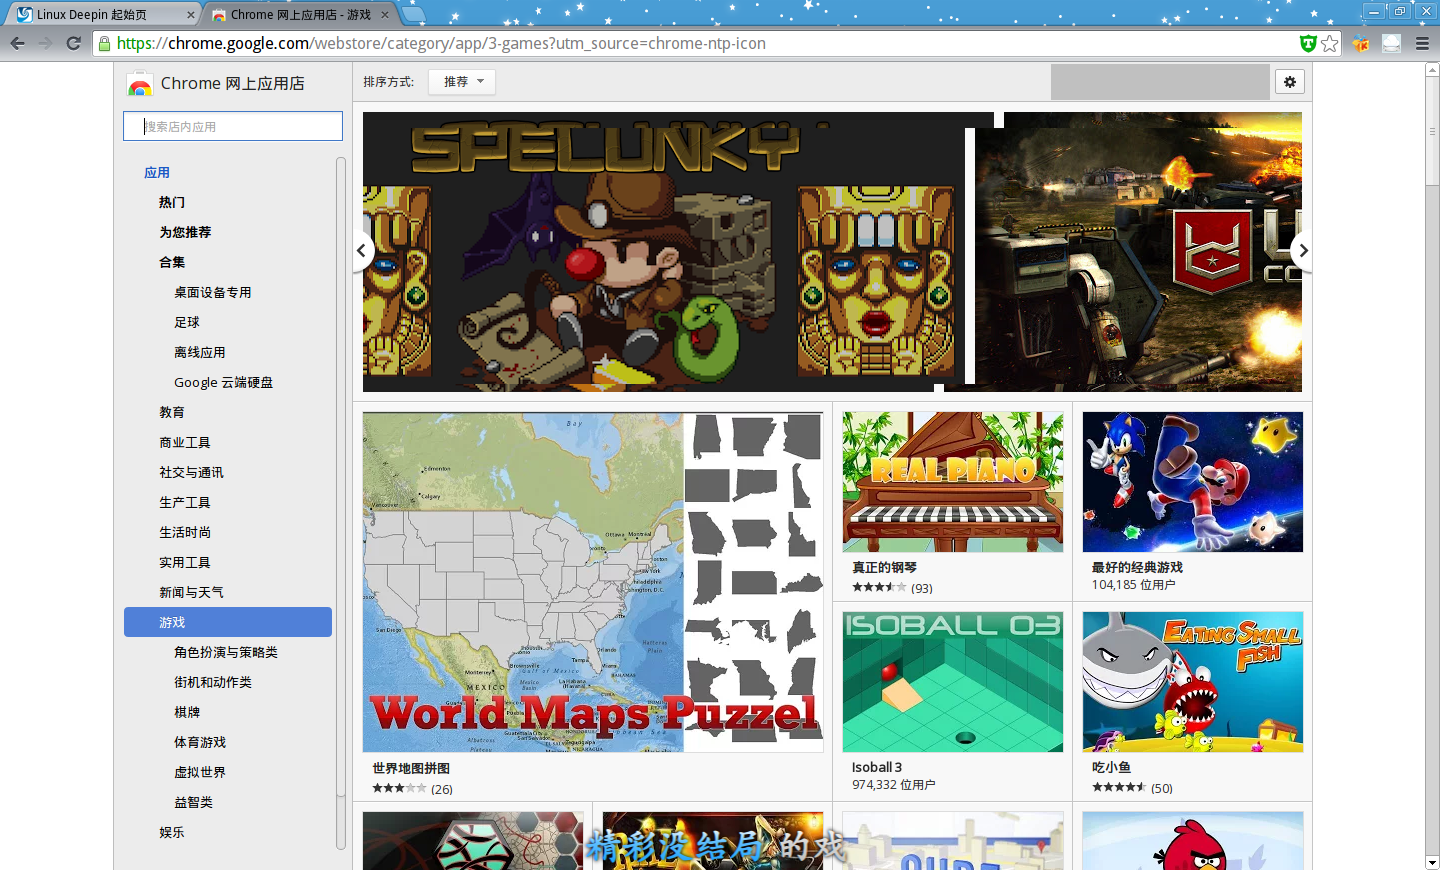The width and height of the screenshot is (1440, 870).
Task: Select the 生产工具 category
Action: [x=185, y=502]
